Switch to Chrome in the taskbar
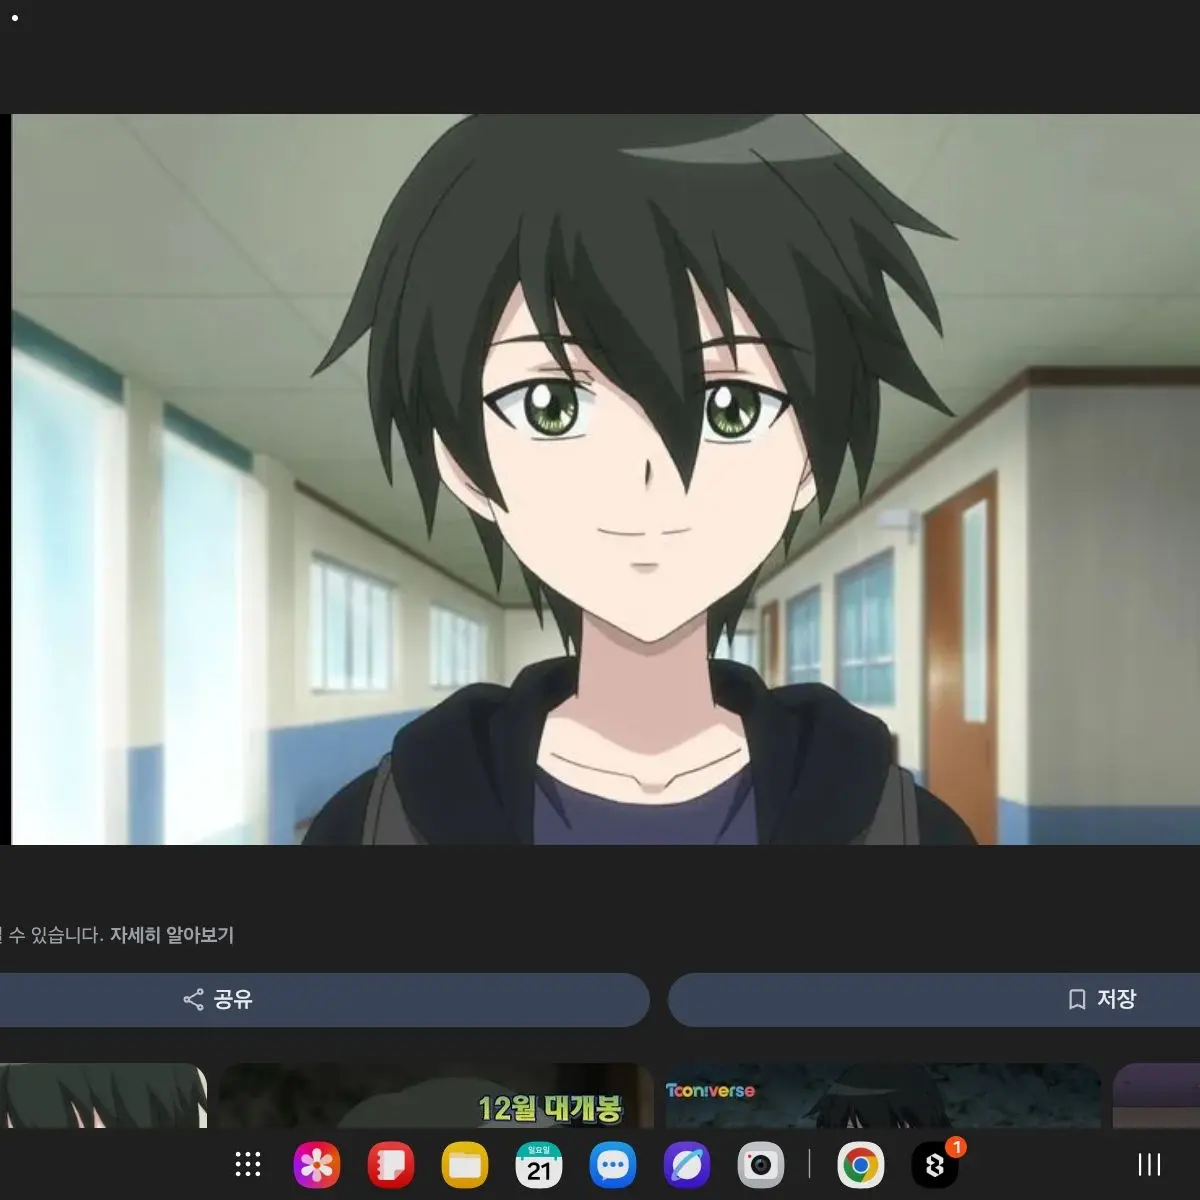 pyautogui.click(x=860, y=1165)
